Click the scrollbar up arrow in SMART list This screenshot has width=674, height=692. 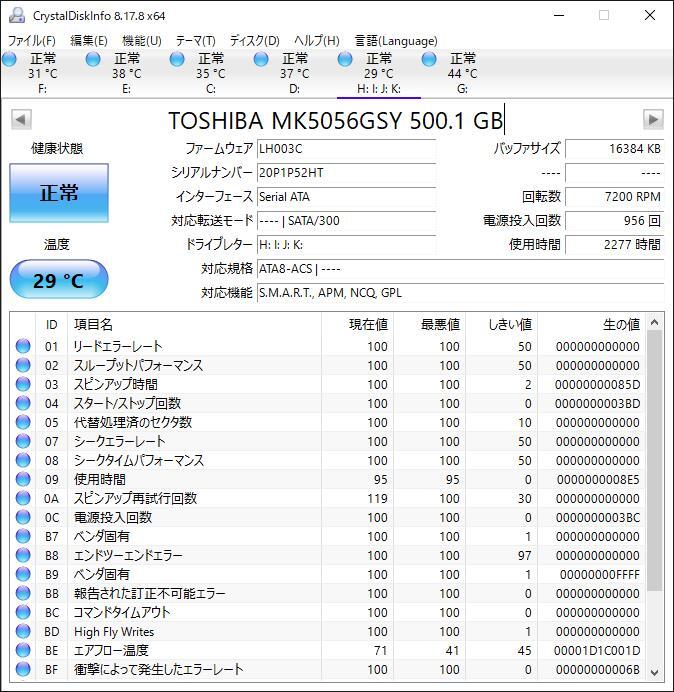tap(655, 323)
